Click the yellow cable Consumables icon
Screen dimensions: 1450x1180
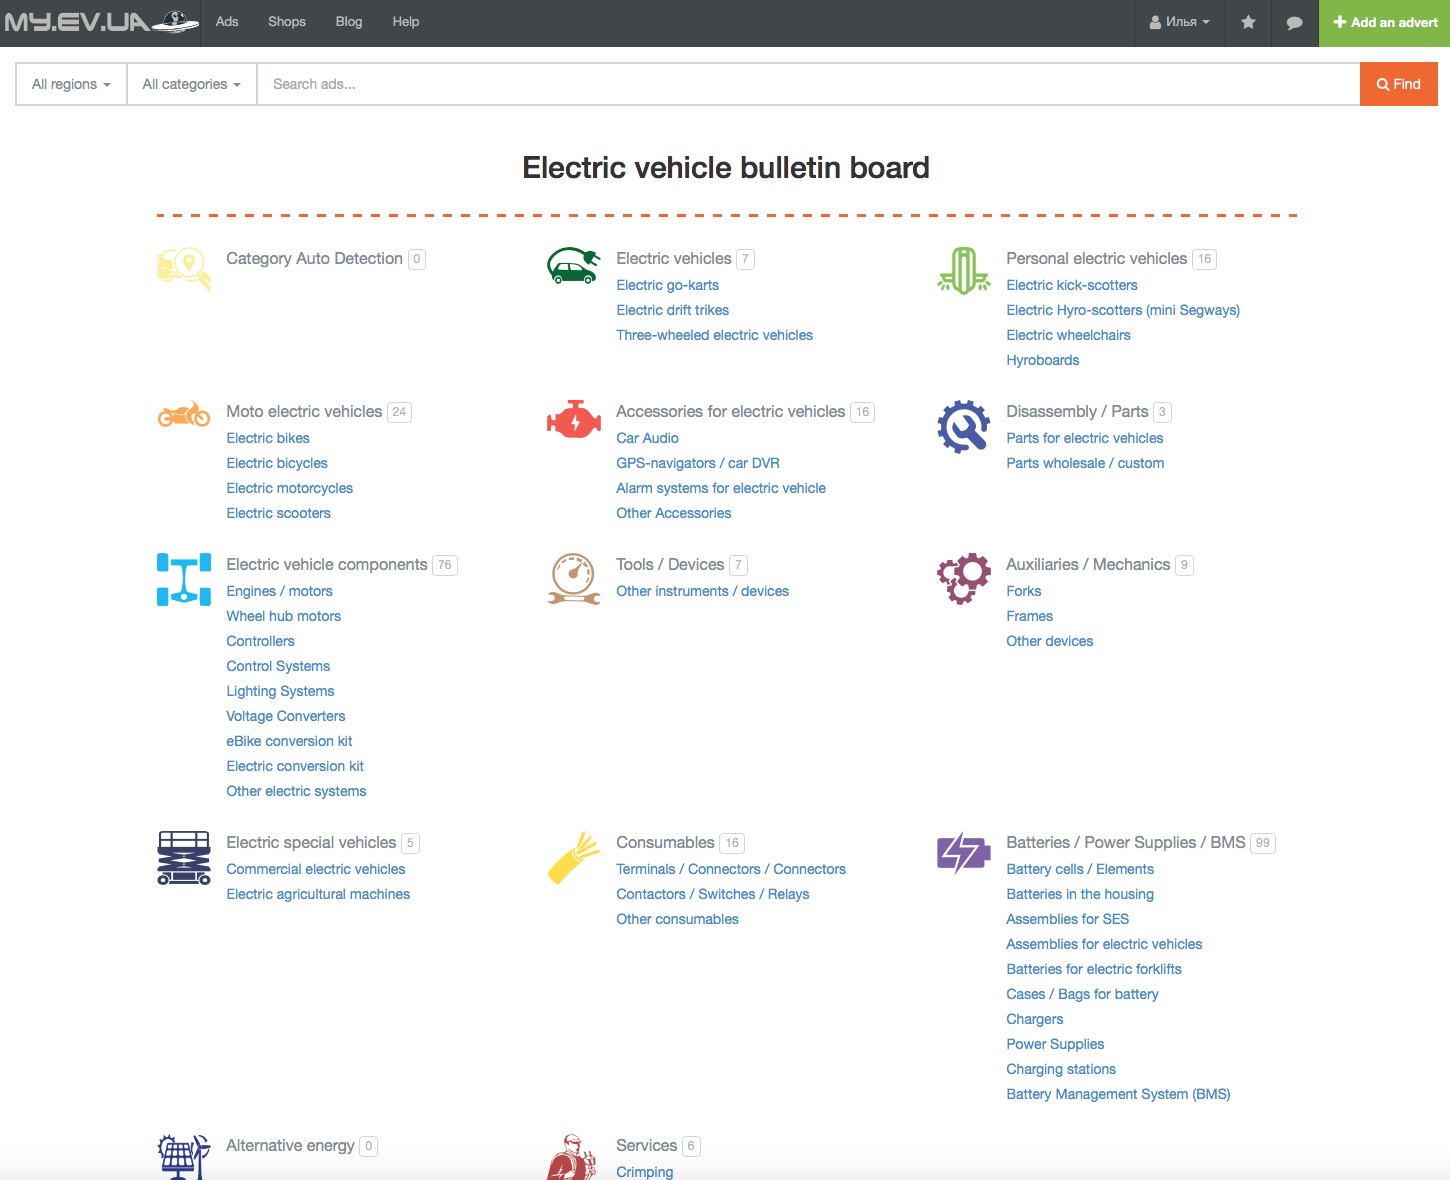573,857
